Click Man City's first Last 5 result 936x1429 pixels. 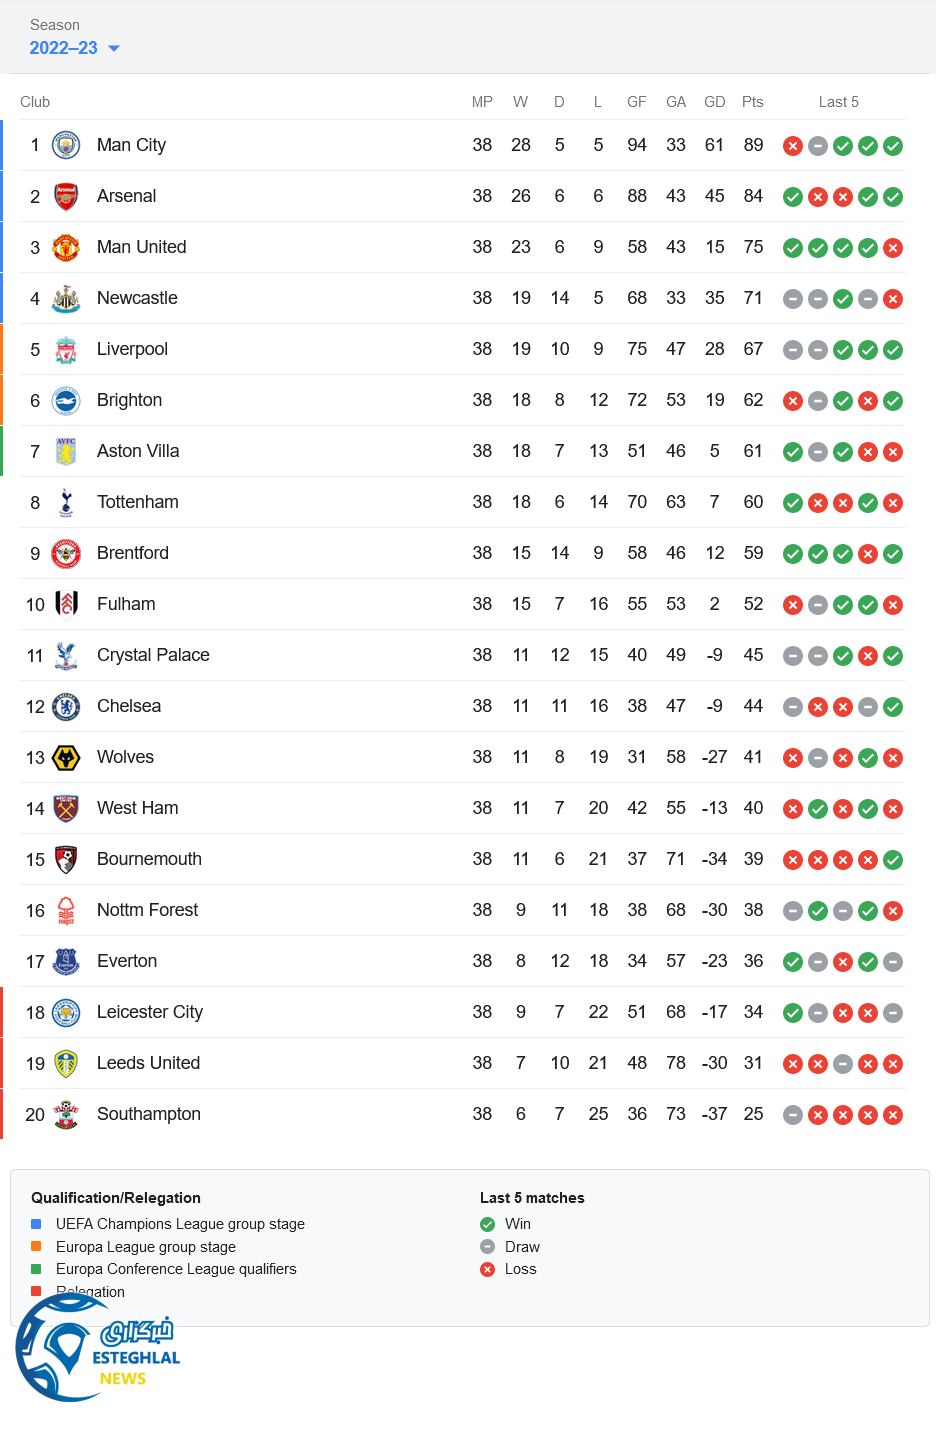[793, 146]
